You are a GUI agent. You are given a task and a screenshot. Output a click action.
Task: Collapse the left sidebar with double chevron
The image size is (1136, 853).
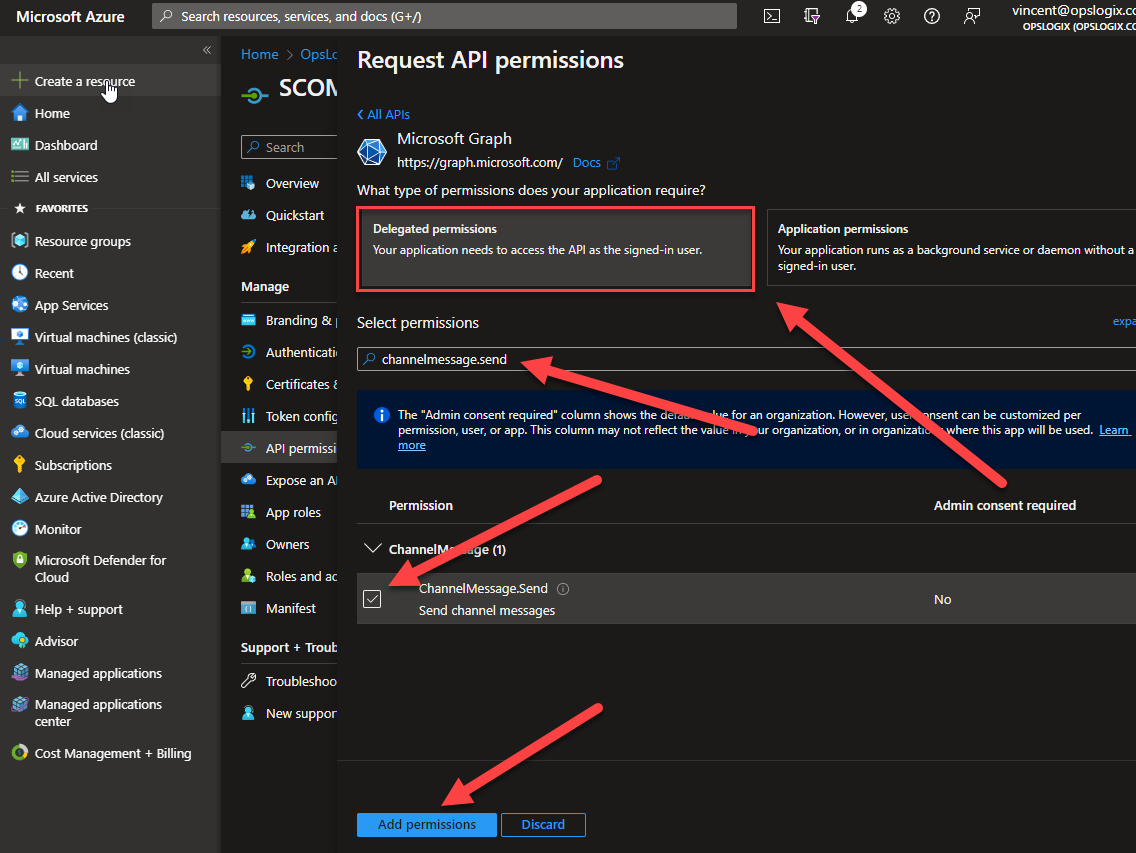pyautogui.click(x=207, y=50)
